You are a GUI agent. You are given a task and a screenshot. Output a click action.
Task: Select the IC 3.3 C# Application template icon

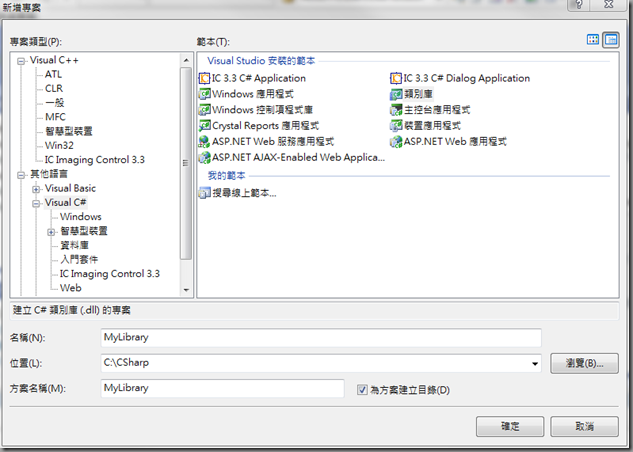[204, 78]
